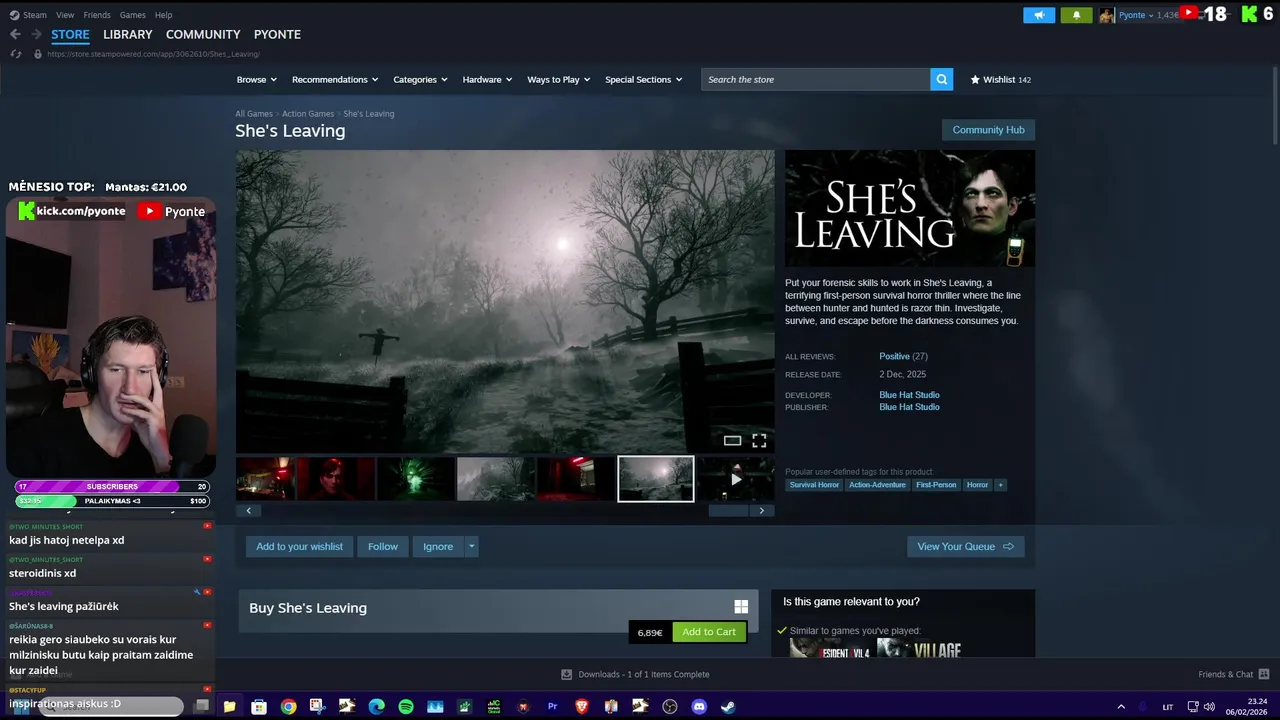
Task: Select the First-Person tag
Action: tap(936, 485)
